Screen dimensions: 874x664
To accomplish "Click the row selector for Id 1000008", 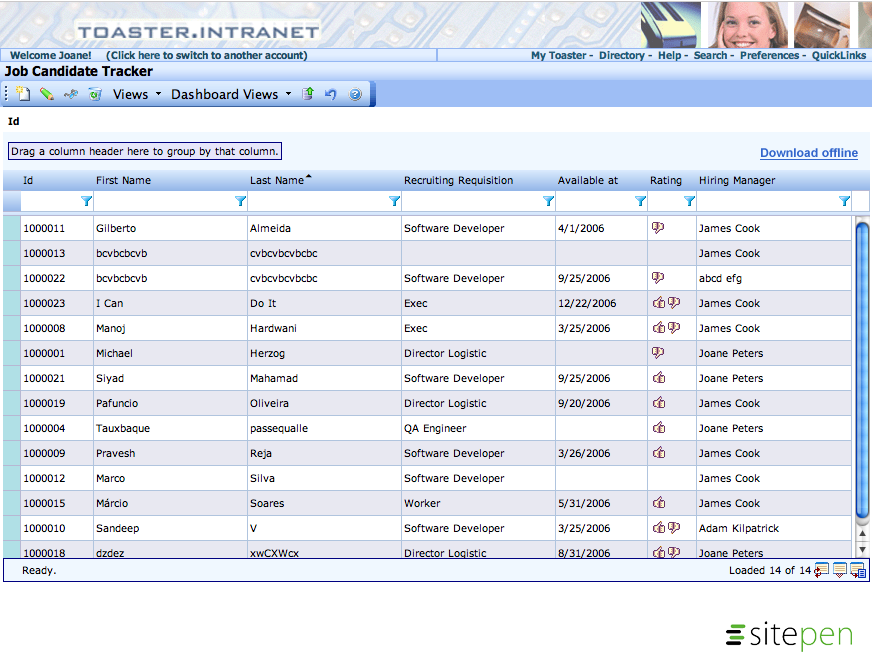I will pyautogui.click(x=12, y=328).
